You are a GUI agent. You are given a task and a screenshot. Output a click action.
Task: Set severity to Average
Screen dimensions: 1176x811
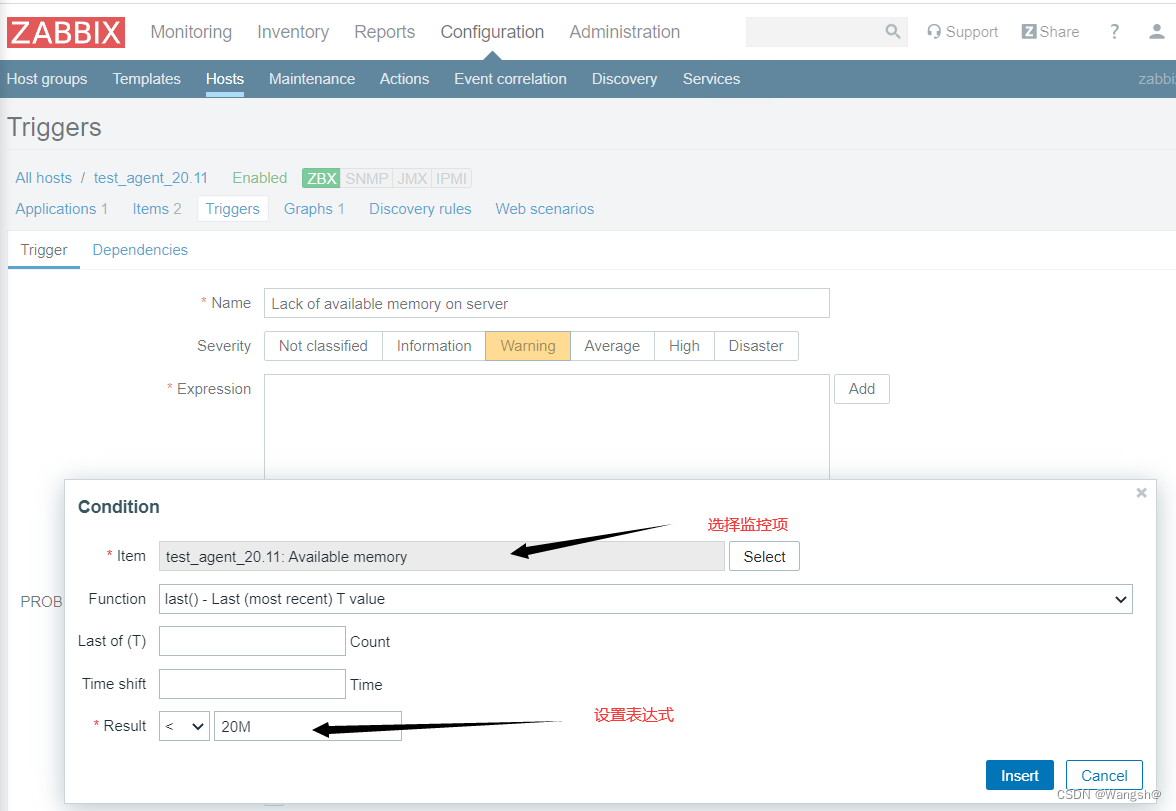612,346
